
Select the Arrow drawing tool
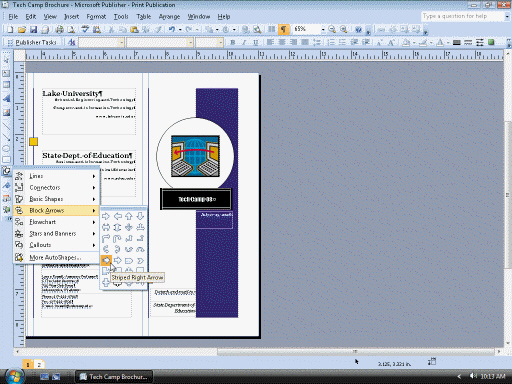[x=6, y=137]
